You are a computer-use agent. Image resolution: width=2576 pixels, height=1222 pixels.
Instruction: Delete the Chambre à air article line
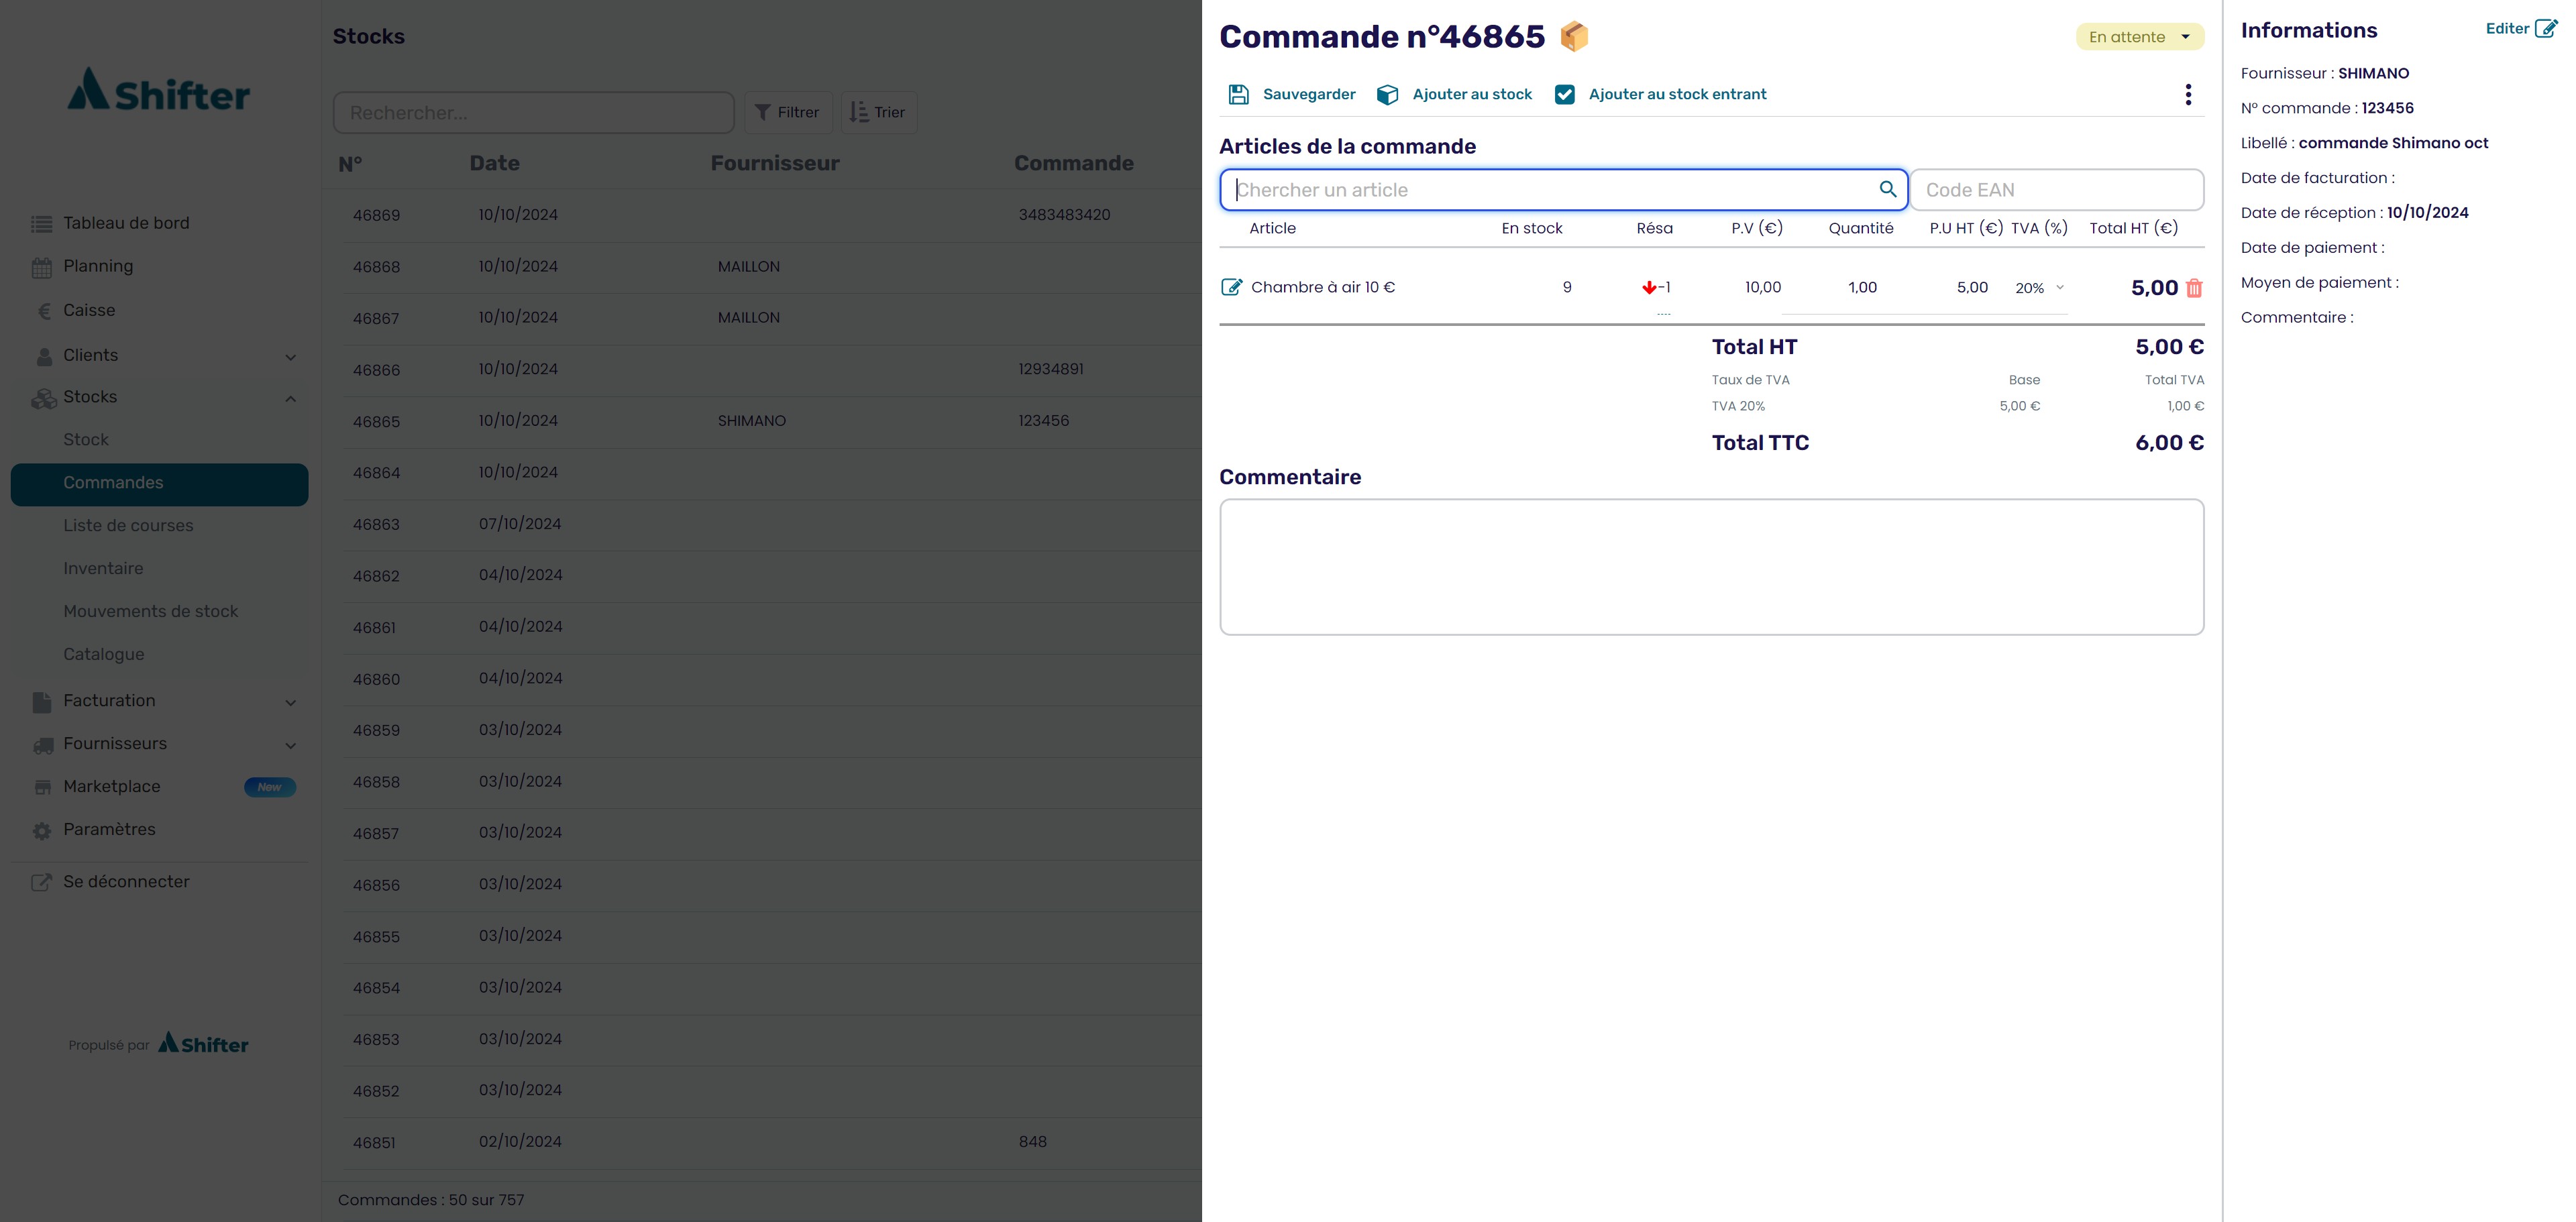pos(2194,288)
